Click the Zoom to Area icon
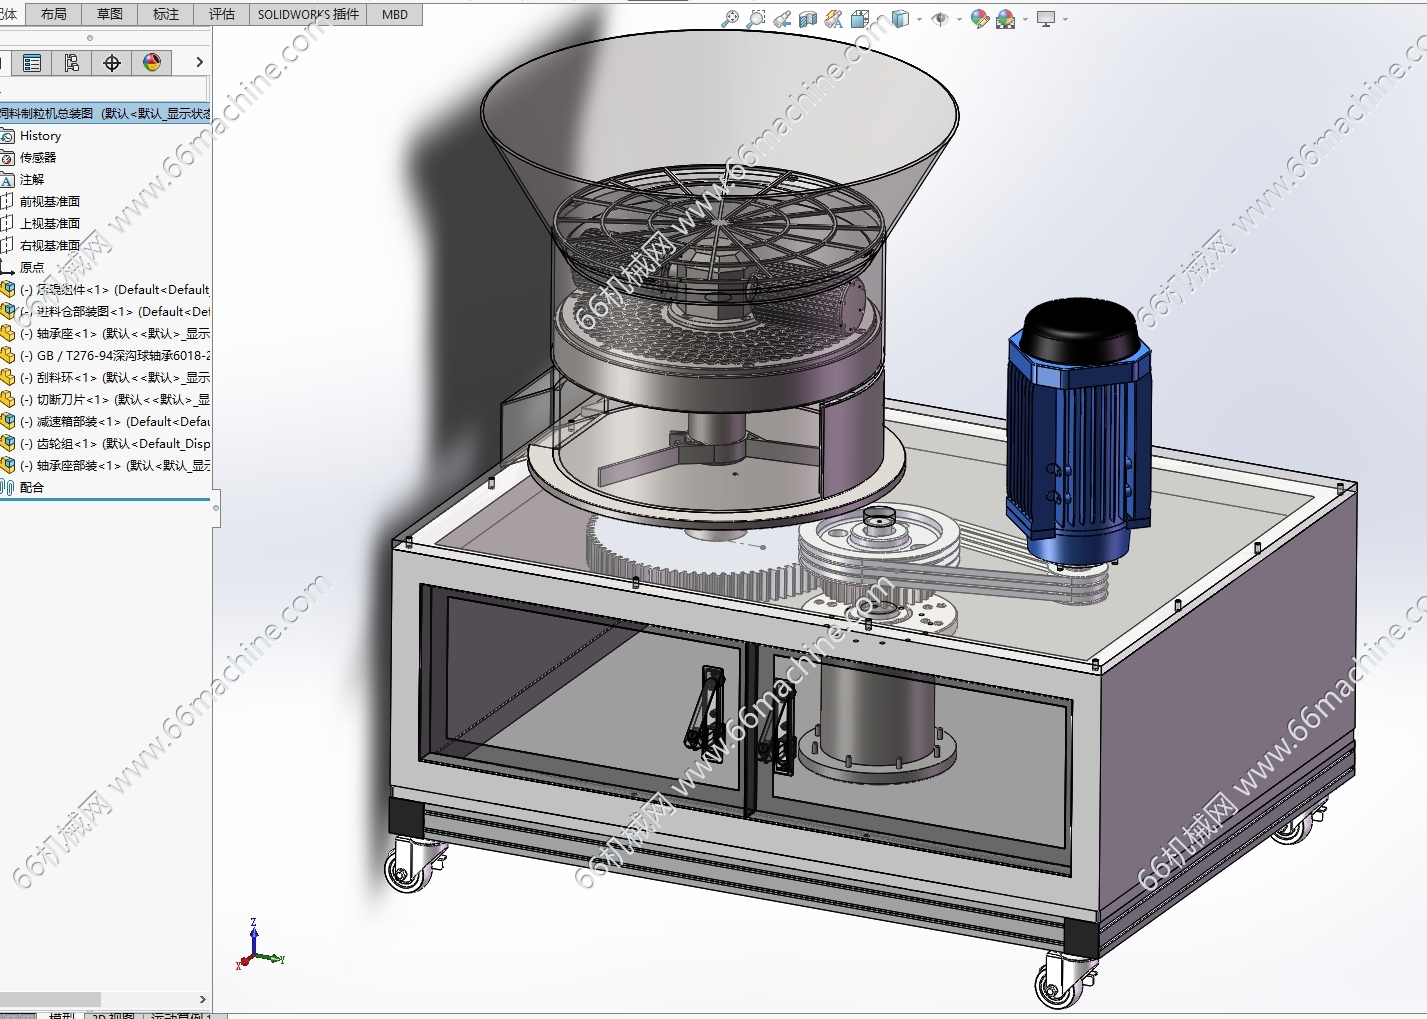1427x1019 pixels. 757,18
